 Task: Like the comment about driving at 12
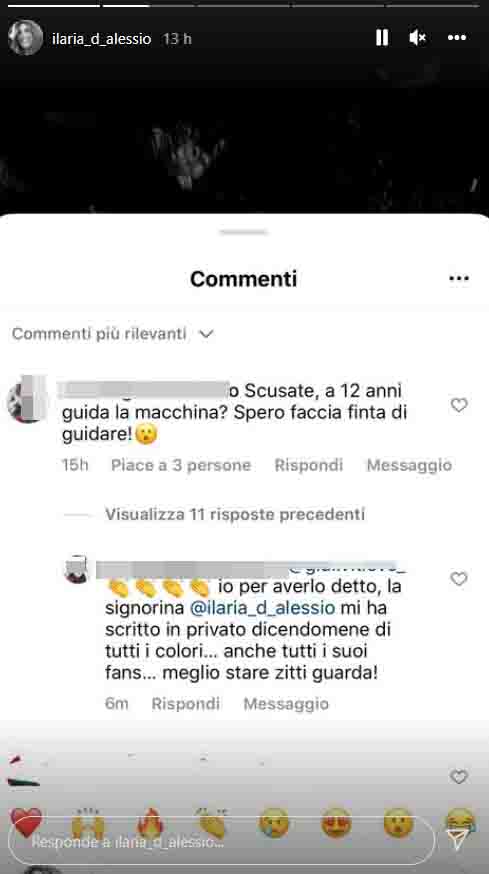459,405
